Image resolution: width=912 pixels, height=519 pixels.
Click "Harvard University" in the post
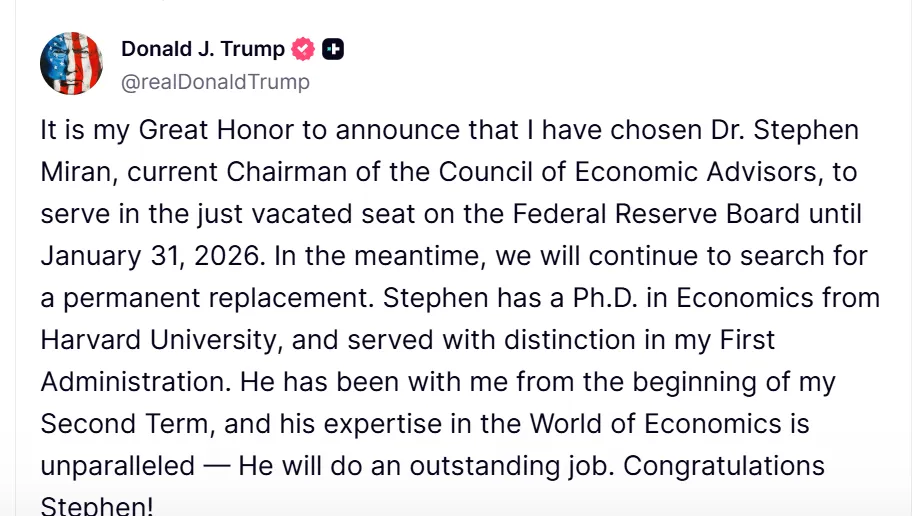pyautogui.click(x=160, y=339)
